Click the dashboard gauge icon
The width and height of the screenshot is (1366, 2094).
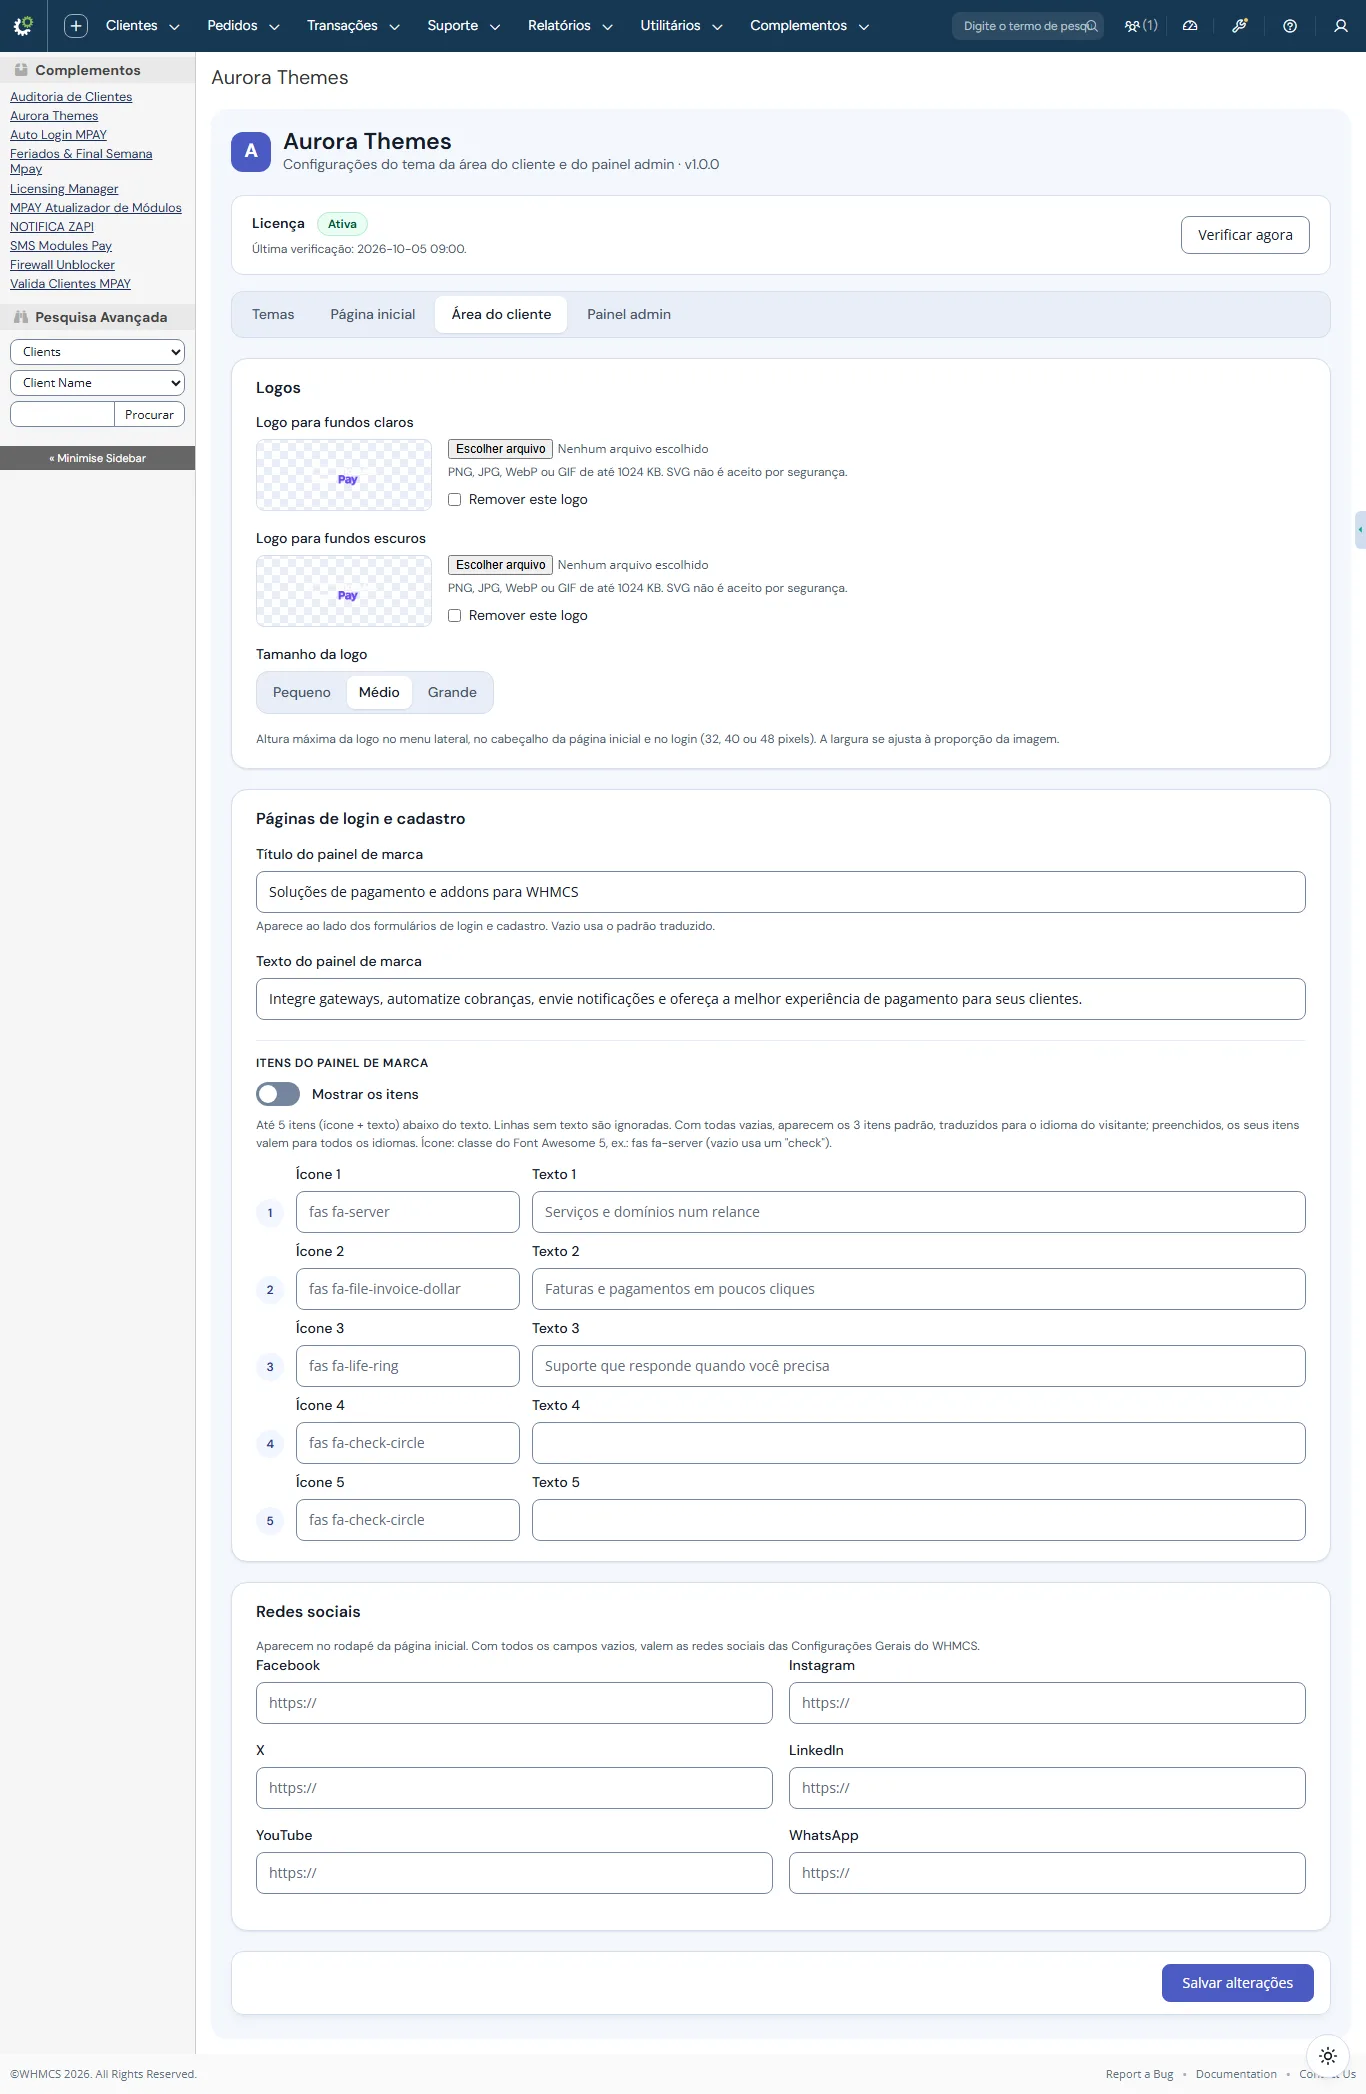coord(1190,26)
